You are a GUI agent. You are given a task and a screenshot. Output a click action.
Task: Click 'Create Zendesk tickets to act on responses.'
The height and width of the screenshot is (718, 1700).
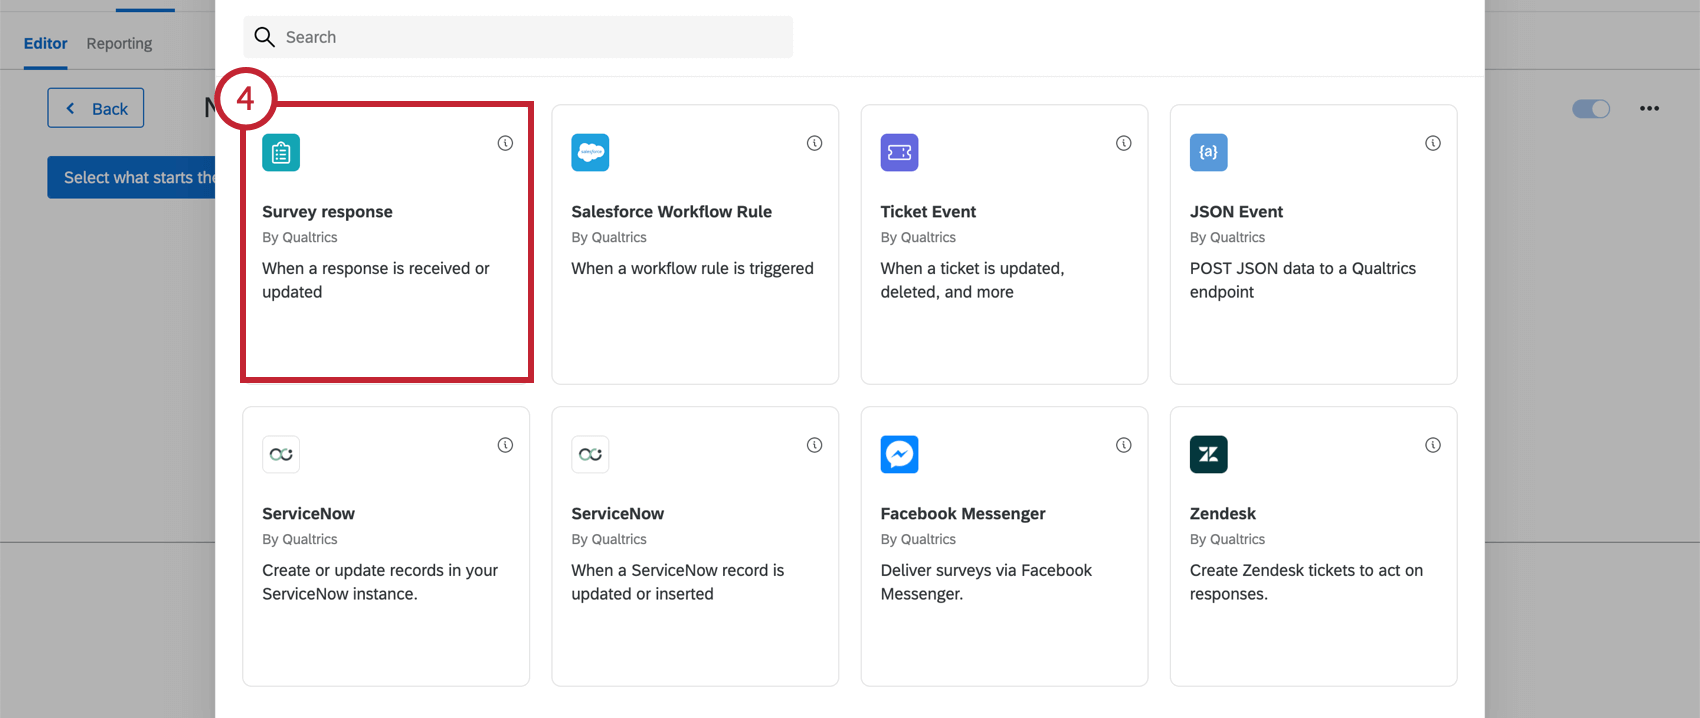[1306, 582]
